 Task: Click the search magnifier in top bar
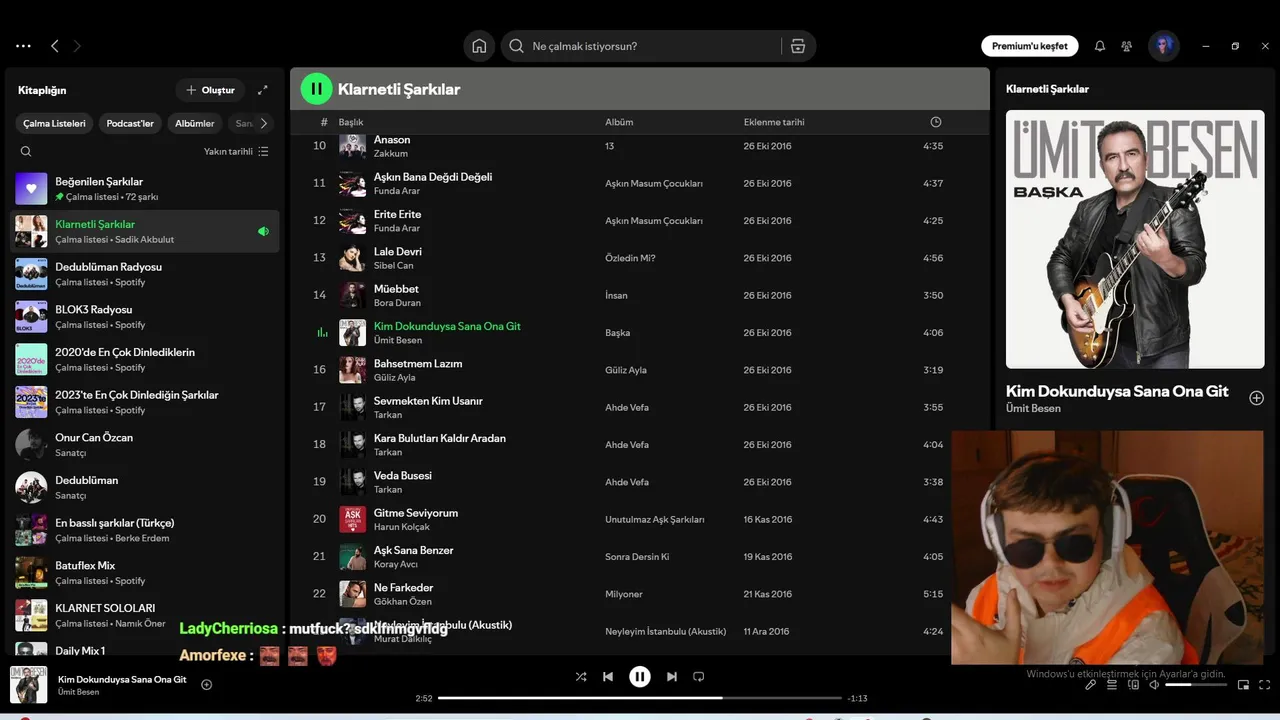(517, 46)
